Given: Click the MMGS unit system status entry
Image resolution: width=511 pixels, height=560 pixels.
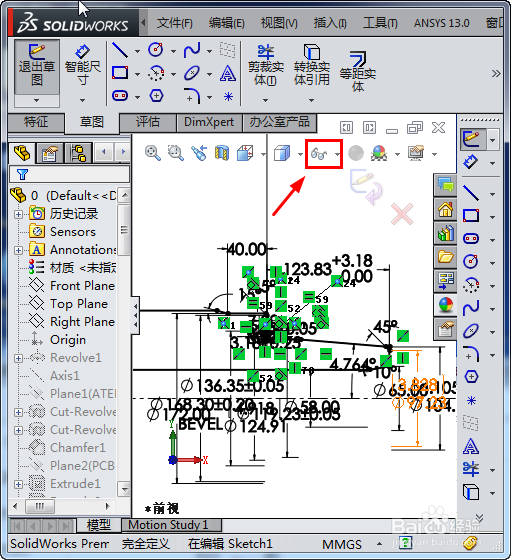Looking at the screenshot, I should (342, 544).
